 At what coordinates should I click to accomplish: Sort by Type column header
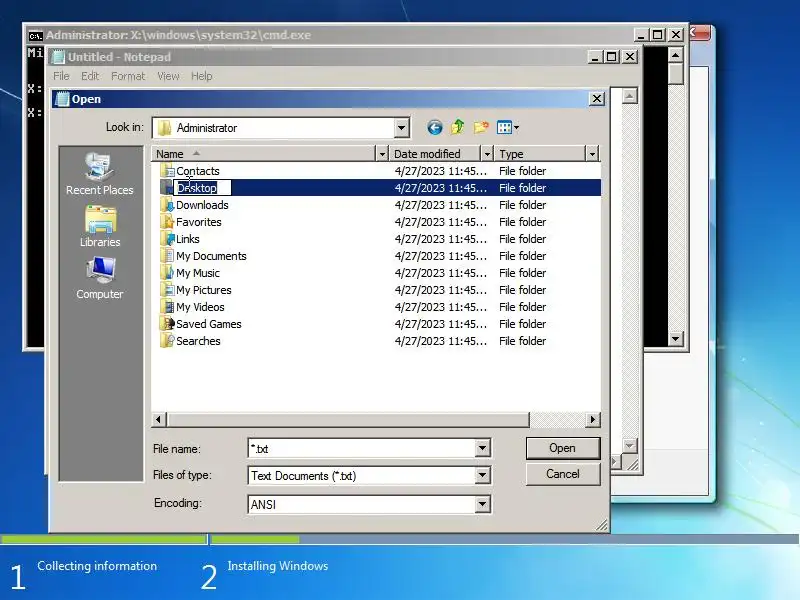click(x=540, y=154)
